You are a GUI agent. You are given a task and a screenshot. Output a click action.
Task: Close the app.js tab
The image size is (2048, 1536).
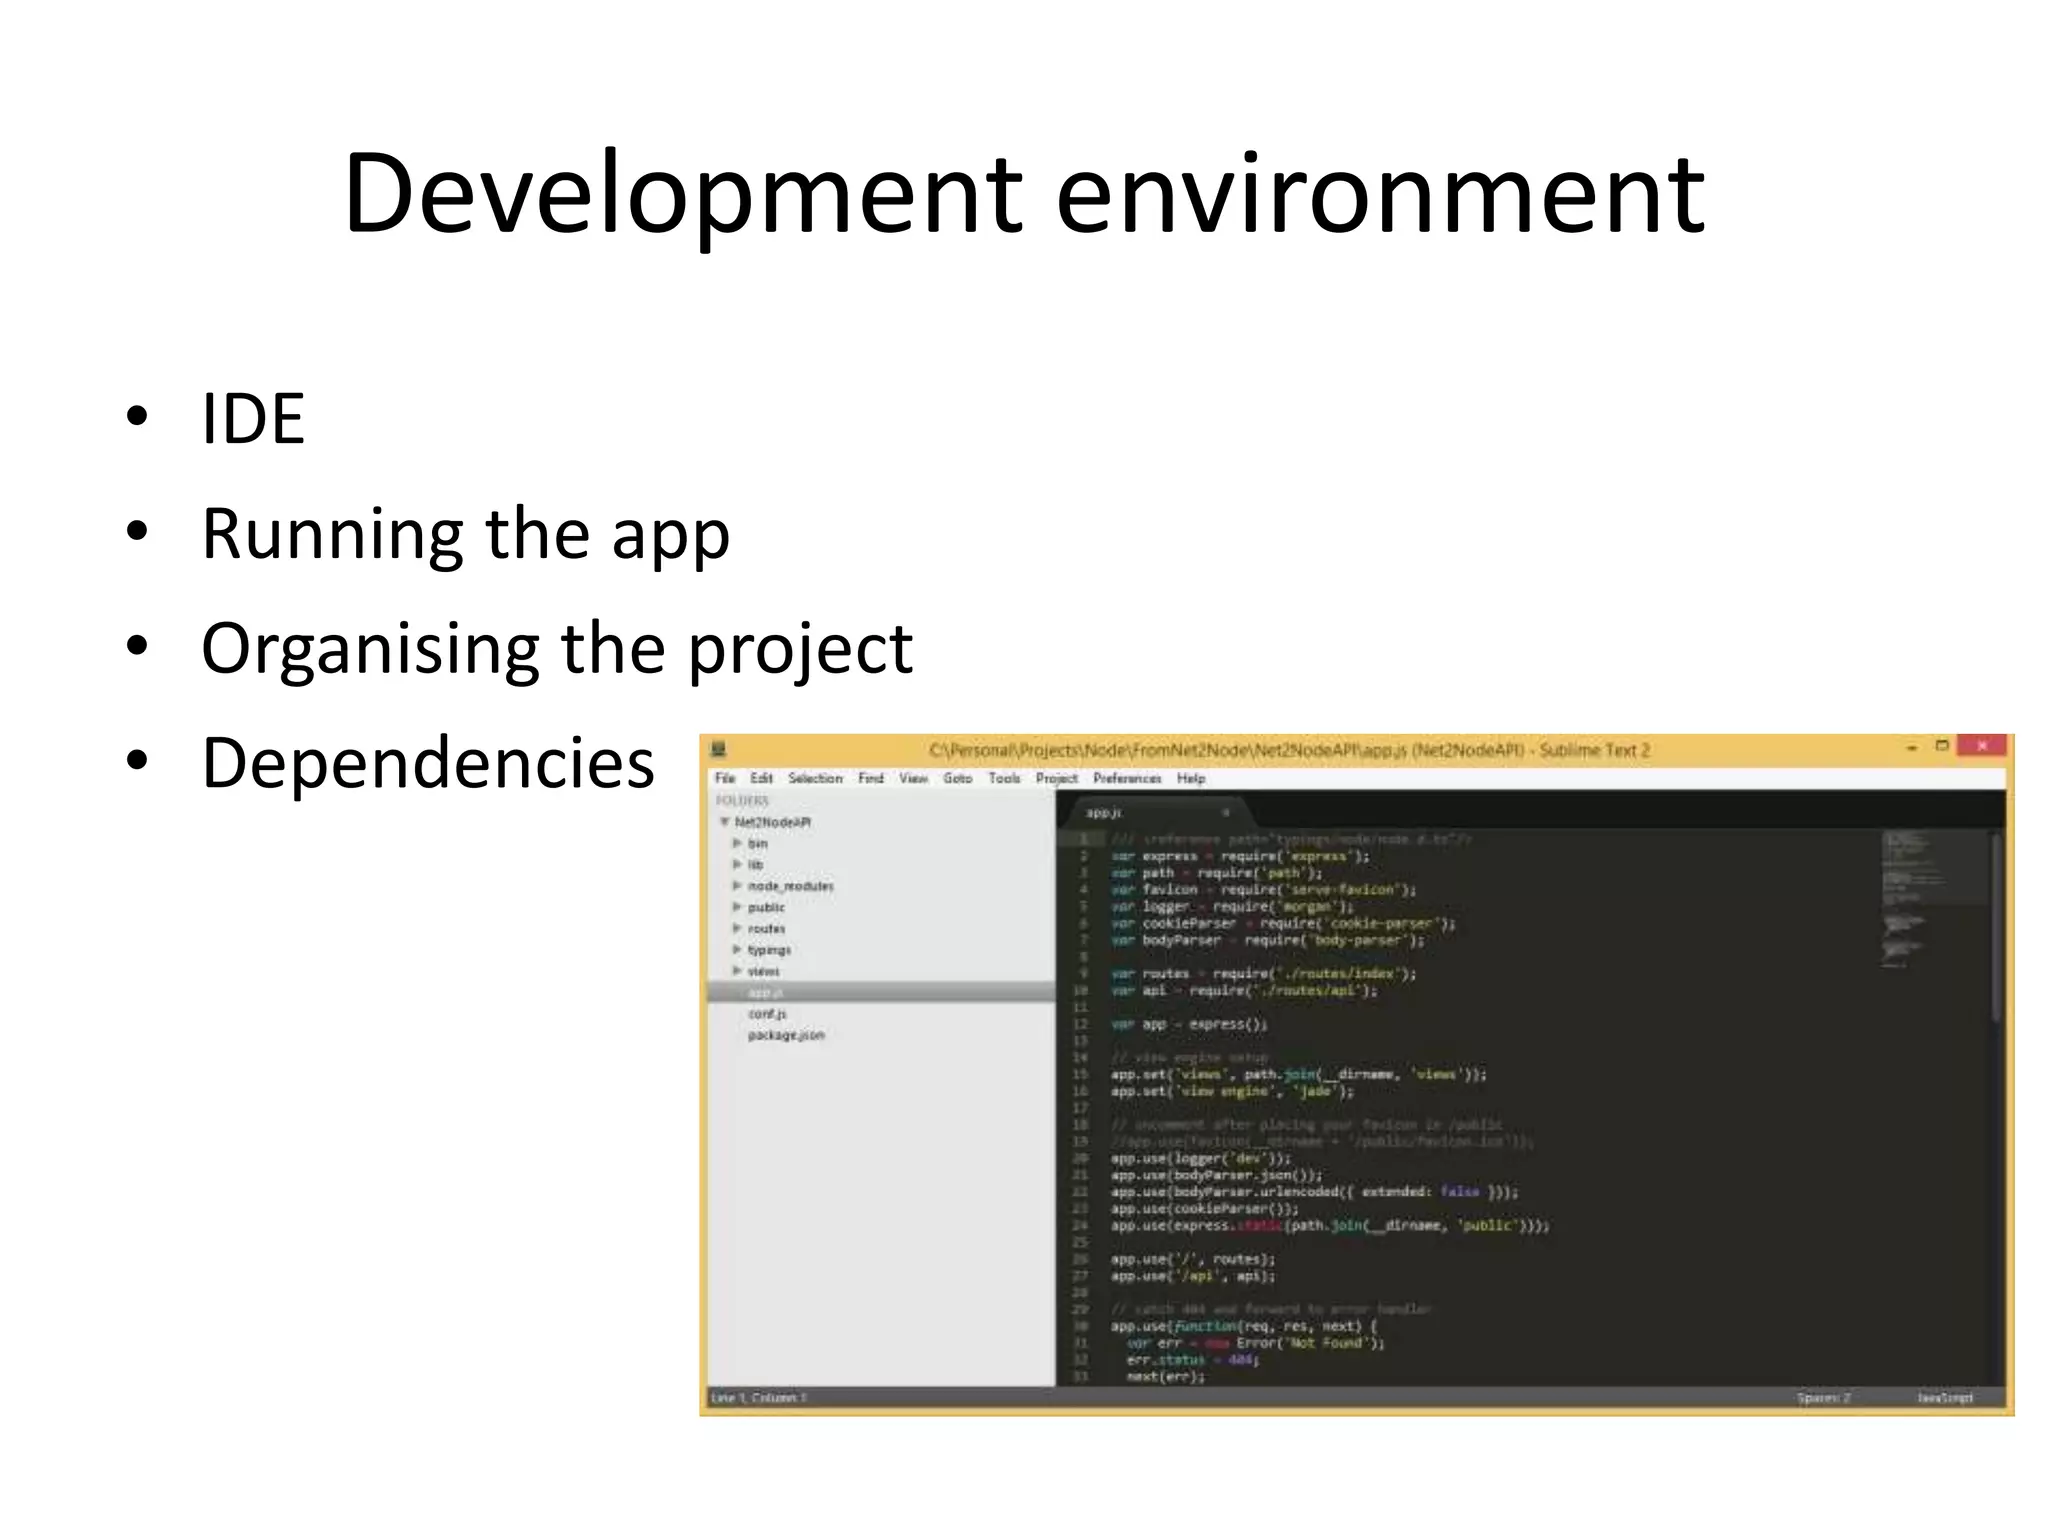click(1225, 813)
